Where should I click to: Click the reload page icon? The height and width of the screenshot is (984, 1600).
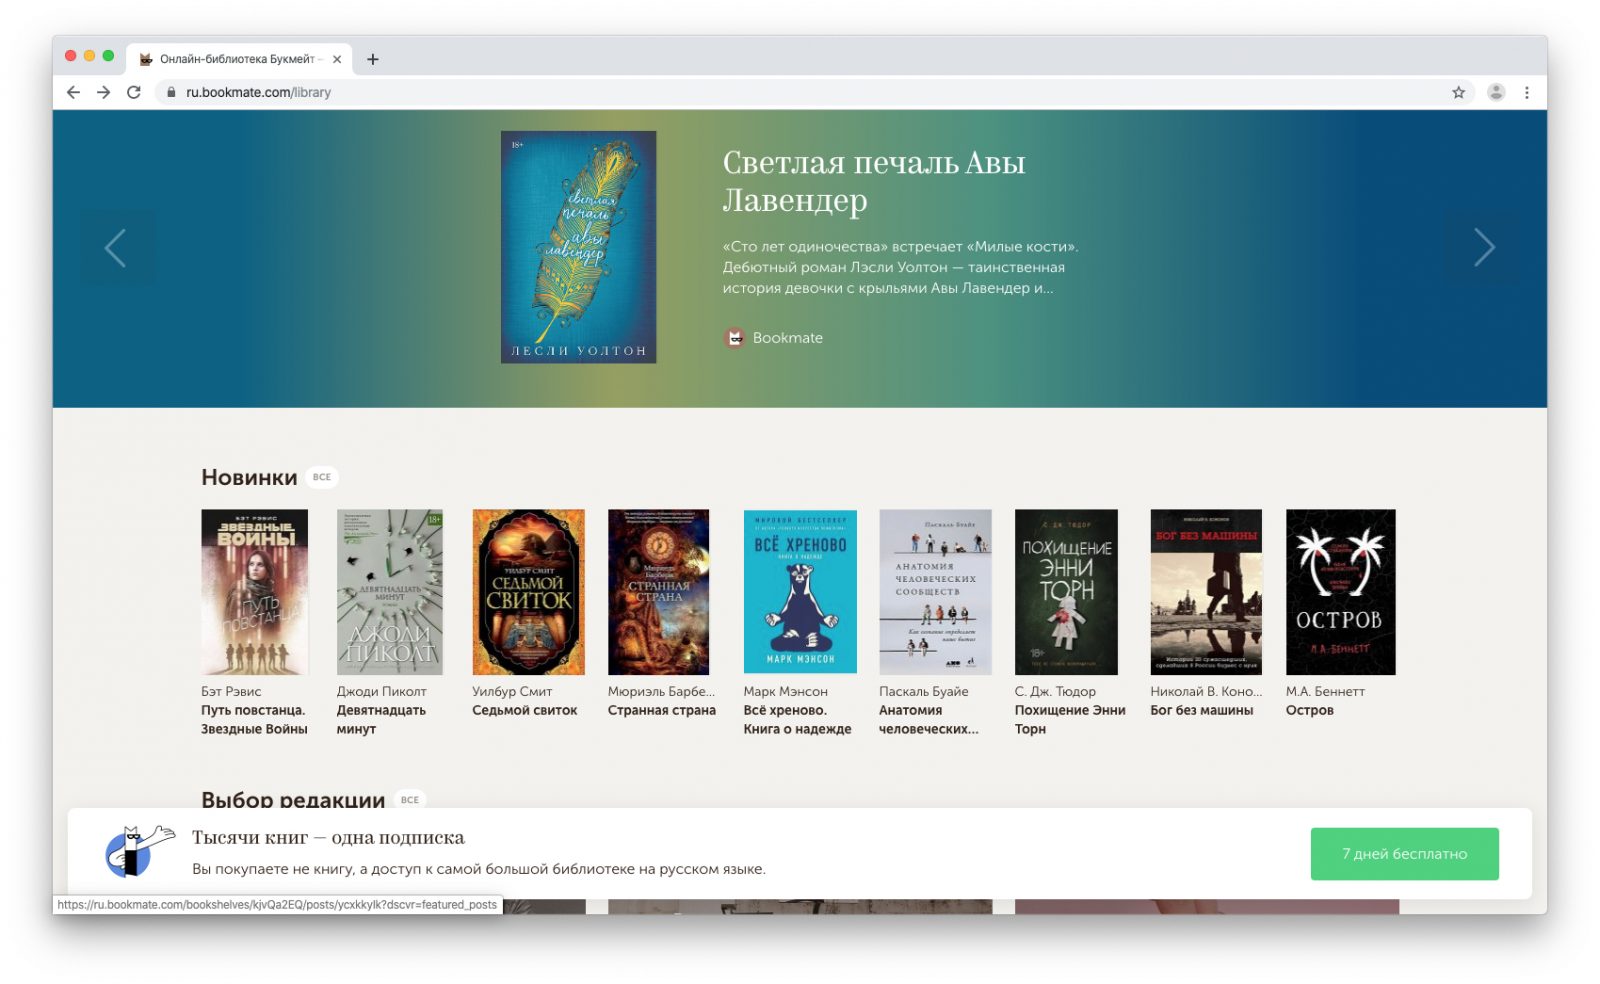pyautogui.click(x=133, y=91)
